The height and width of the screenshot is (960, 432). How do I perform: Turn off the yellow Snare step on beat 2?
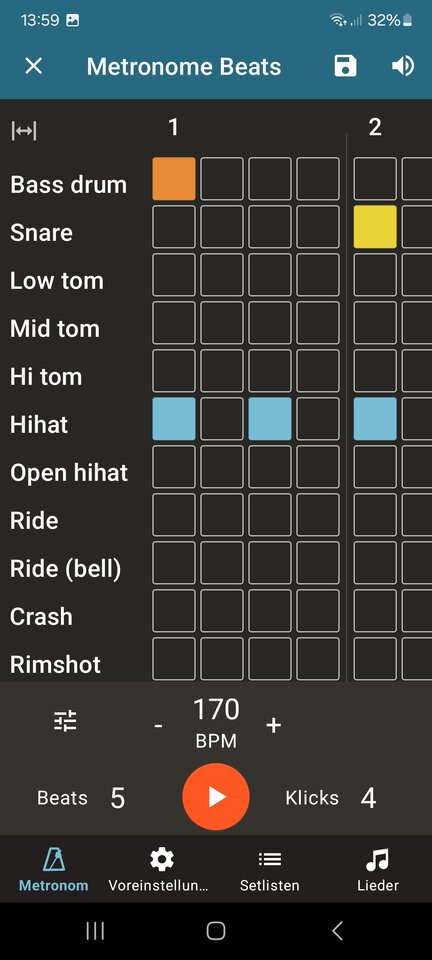tap(375, 227)
